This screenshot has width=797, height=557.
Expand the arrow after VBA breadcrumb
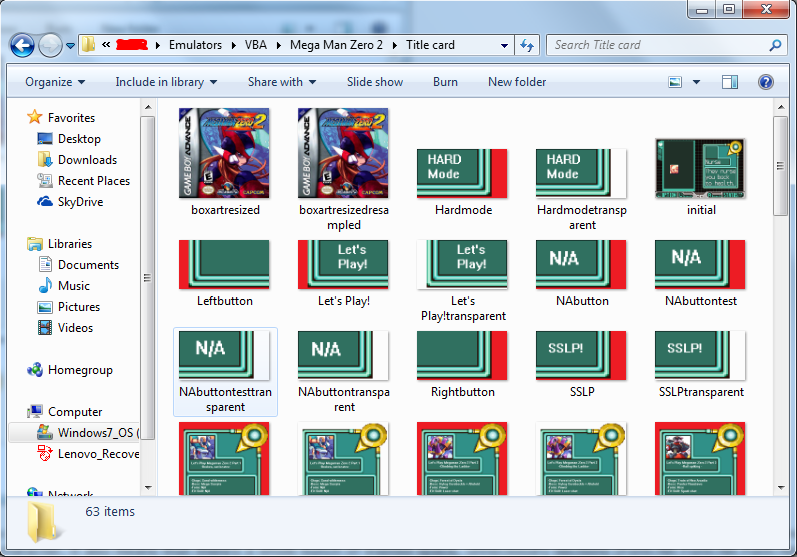pos(279,45)
